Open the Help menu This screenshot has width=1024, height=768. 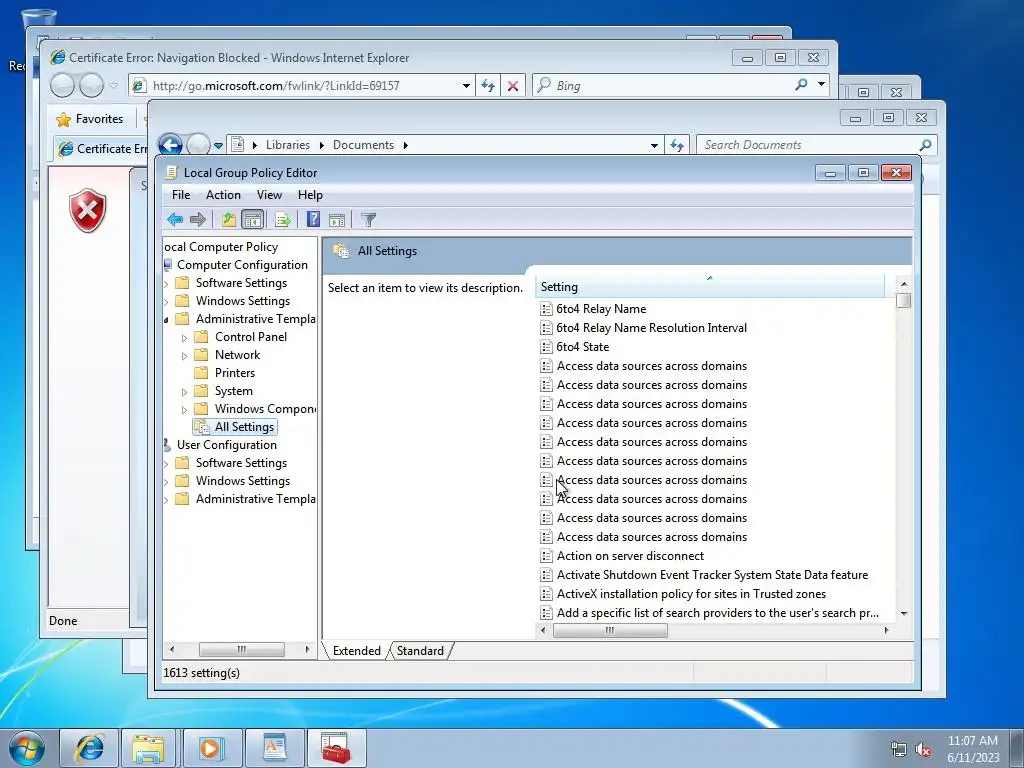click(310, 195)
